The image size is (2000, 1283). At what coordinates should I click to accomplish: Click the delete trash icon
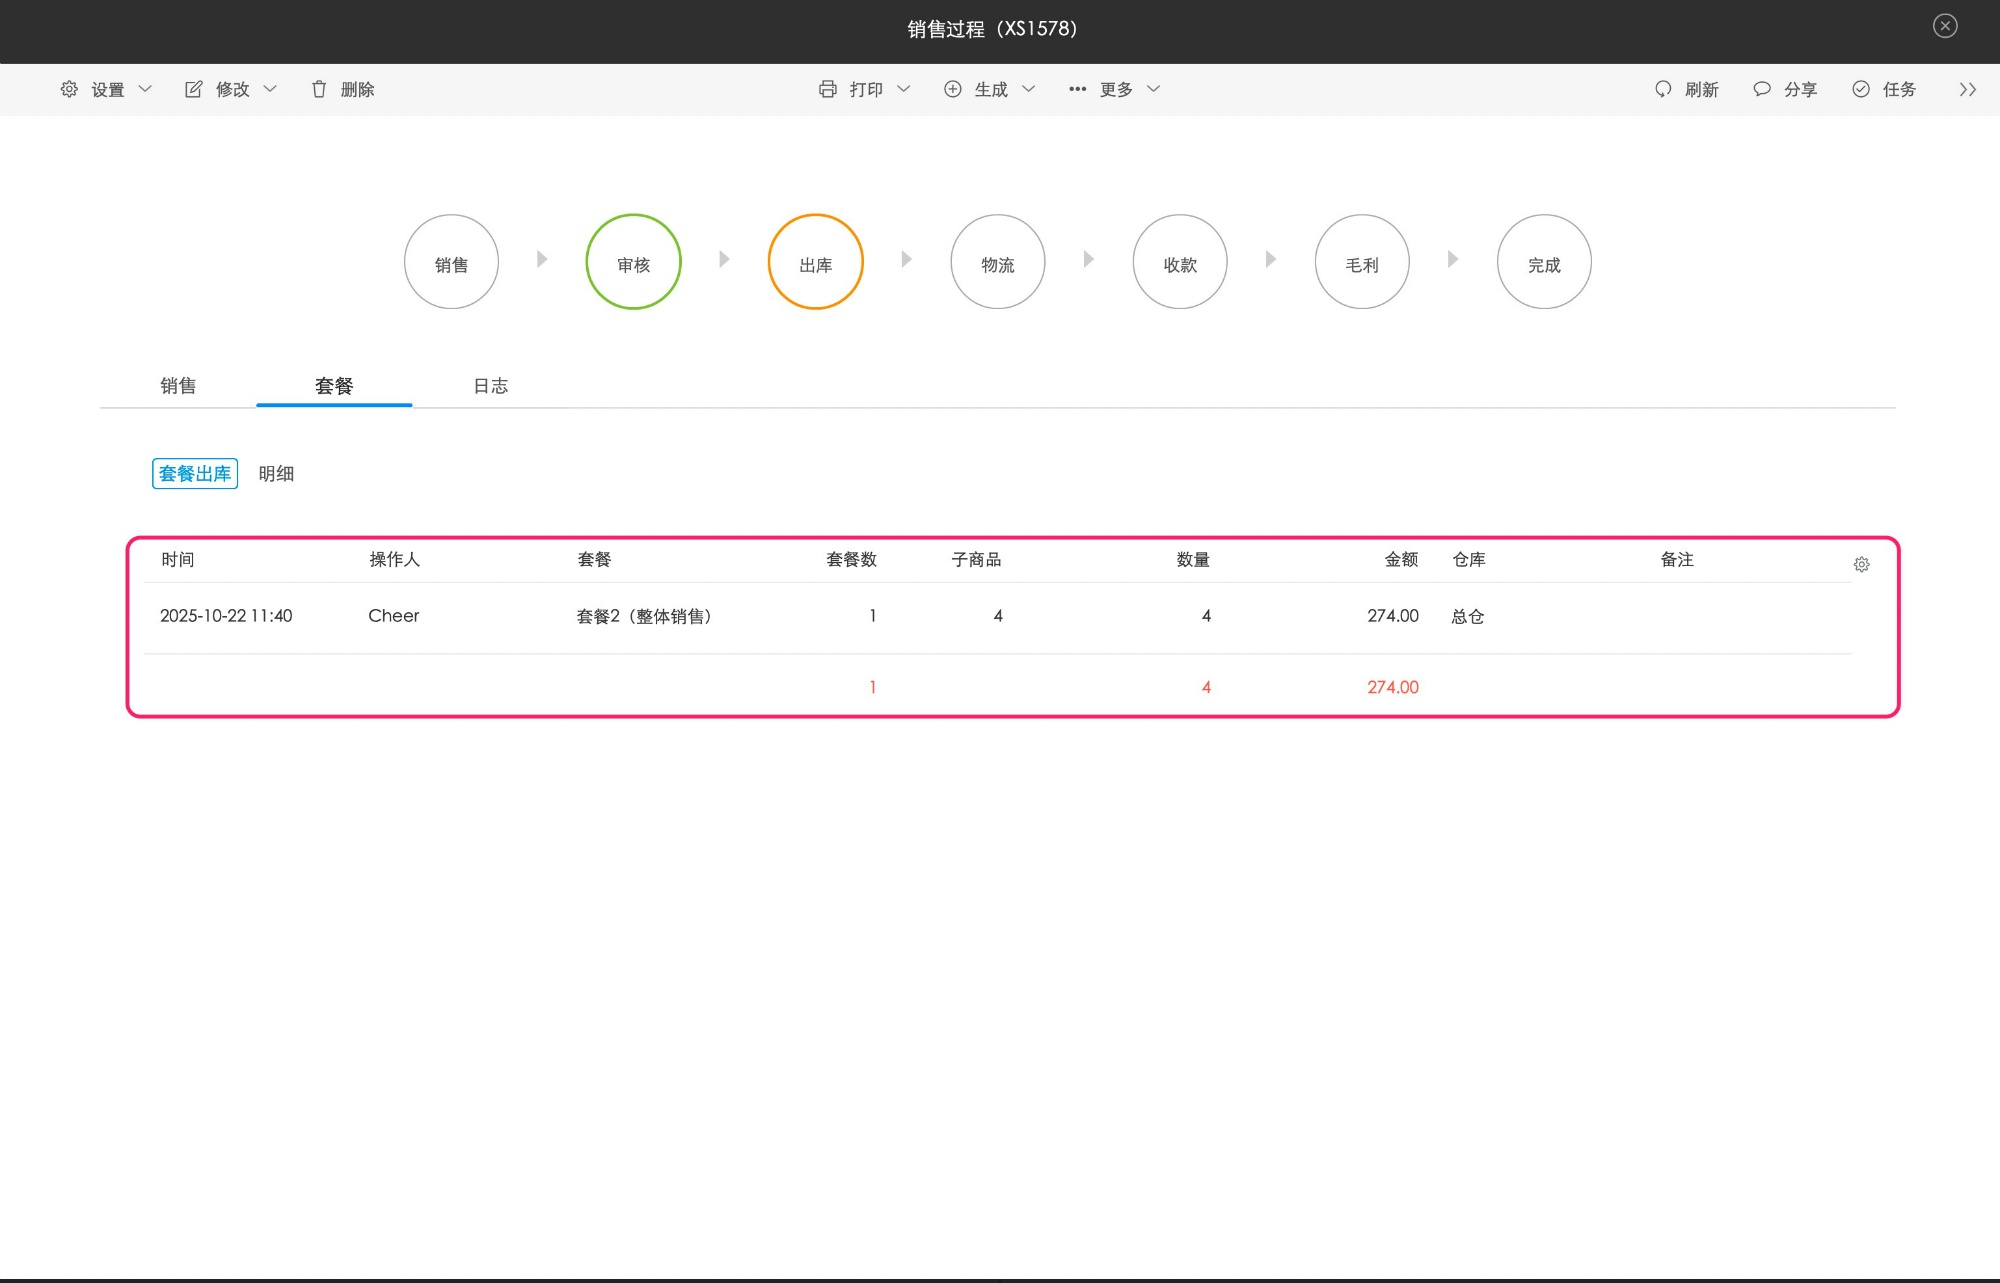[x=319, y=89]
